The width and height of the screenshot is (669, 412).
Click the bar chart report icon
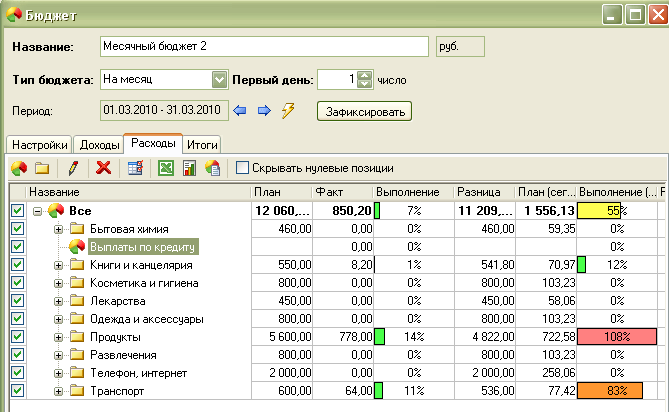(x=189, y=168)
